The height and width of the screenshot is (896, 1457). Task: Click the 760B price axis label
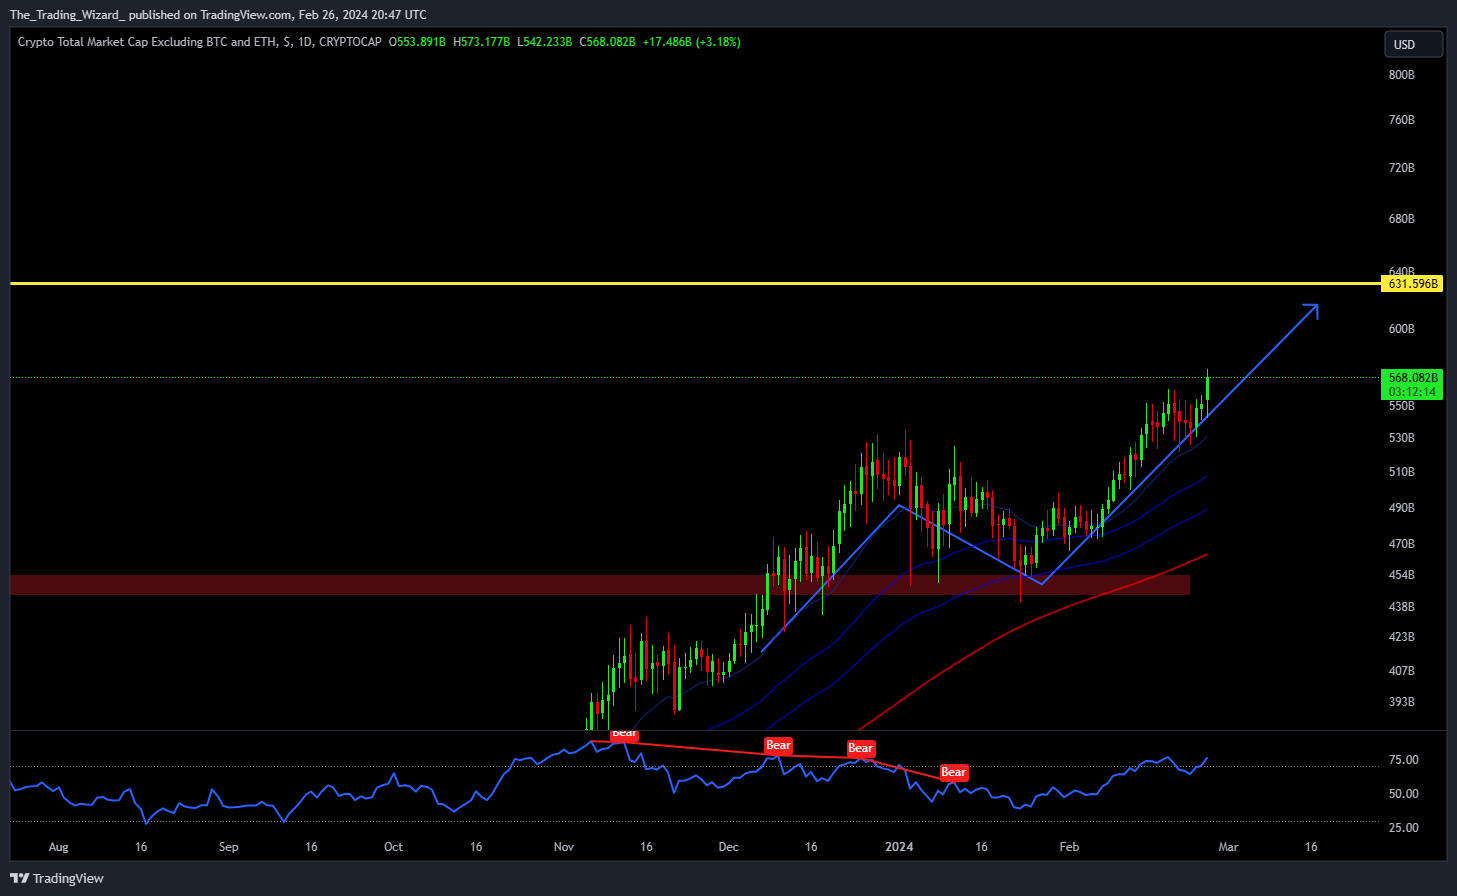[x=1402, y=120]
